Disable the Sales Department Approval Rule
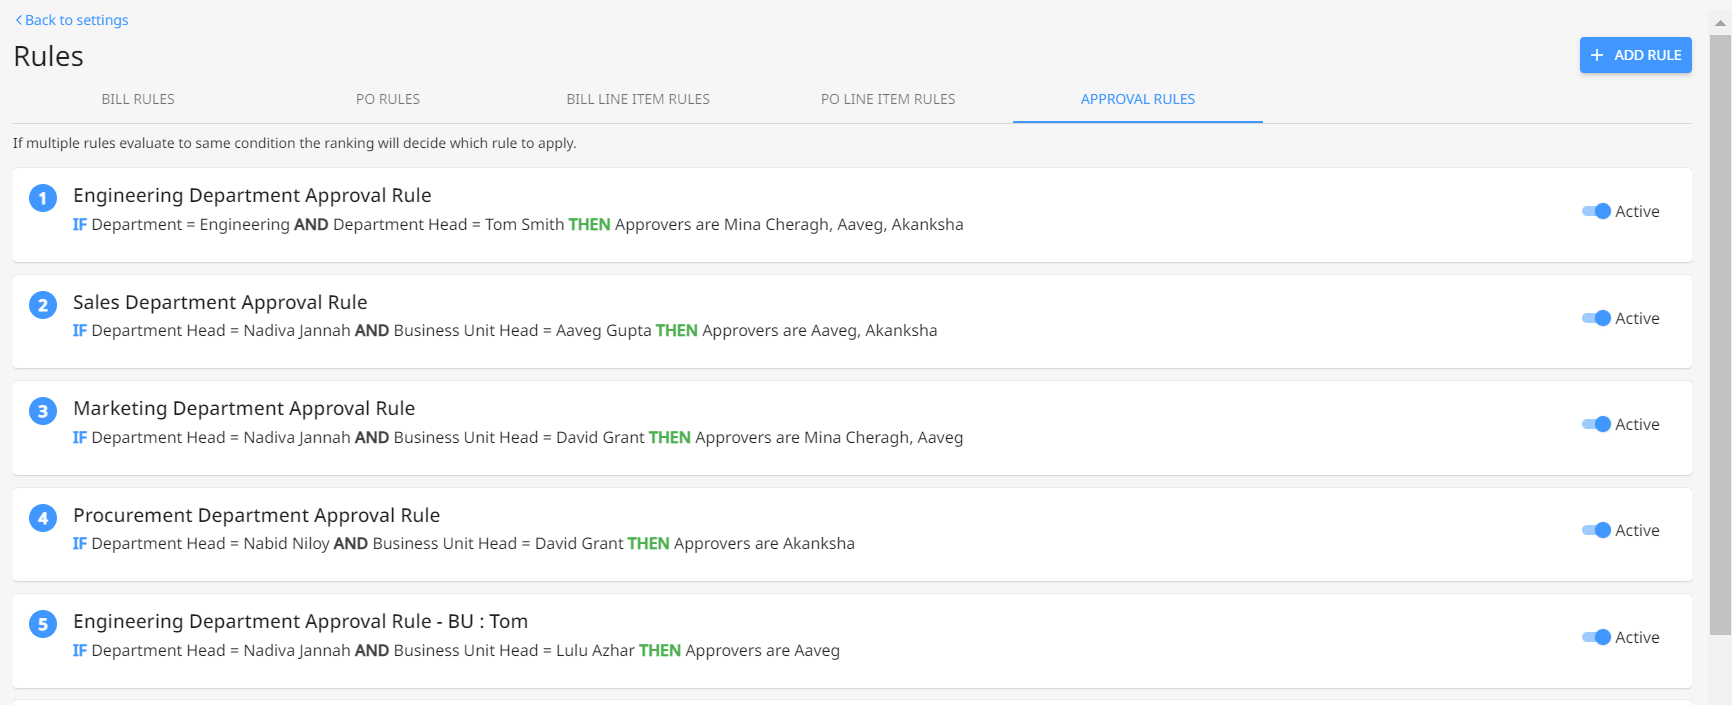The height and width of the screenshot is (705, 1732). 1596,318
